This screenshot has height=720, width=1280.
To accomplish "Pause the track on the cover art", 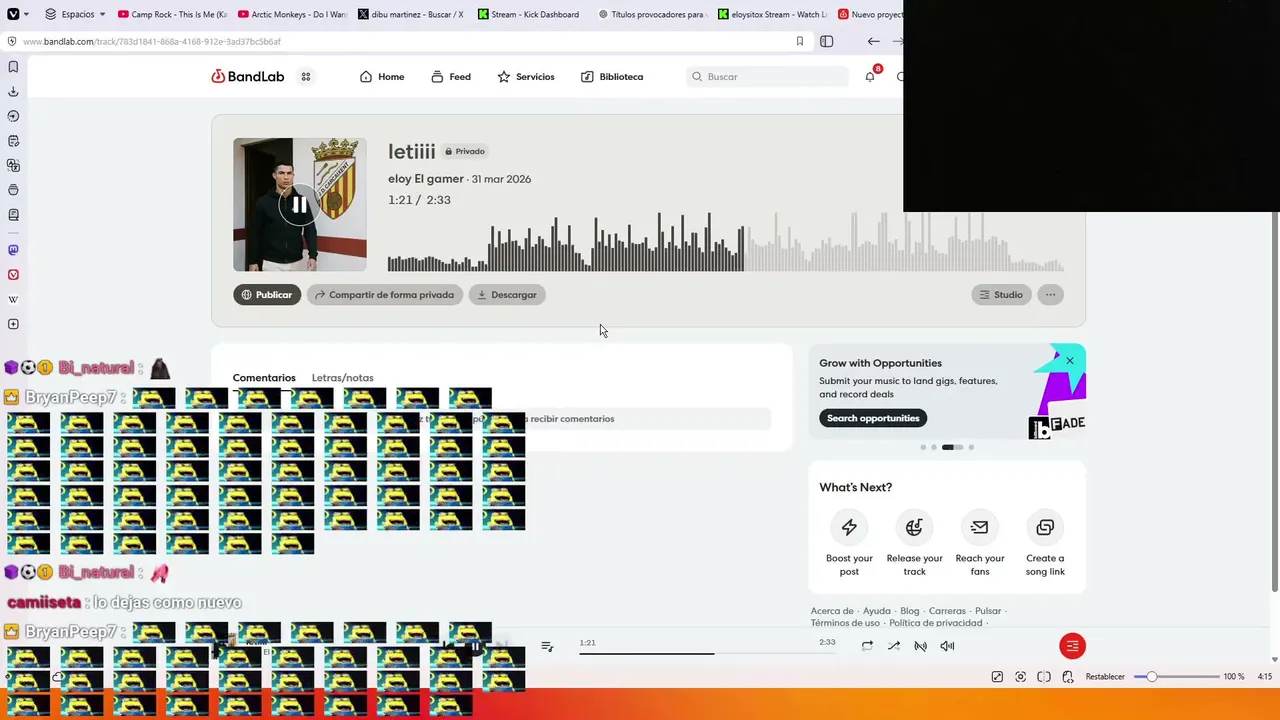I will click(300, 205).
